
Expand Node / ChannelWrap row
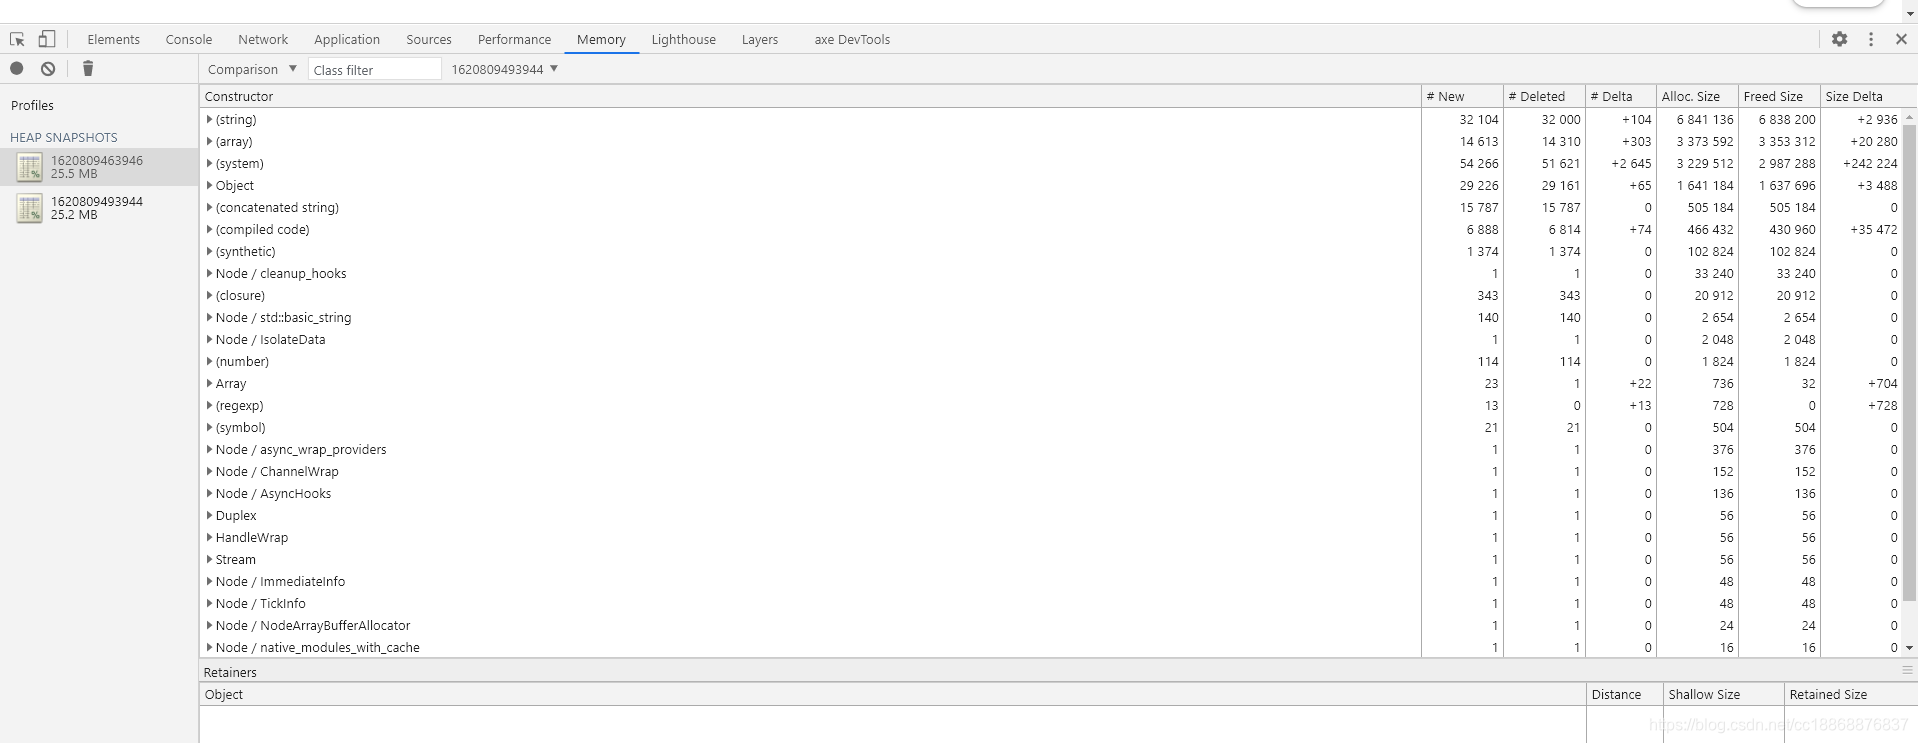tap(209, 471)
